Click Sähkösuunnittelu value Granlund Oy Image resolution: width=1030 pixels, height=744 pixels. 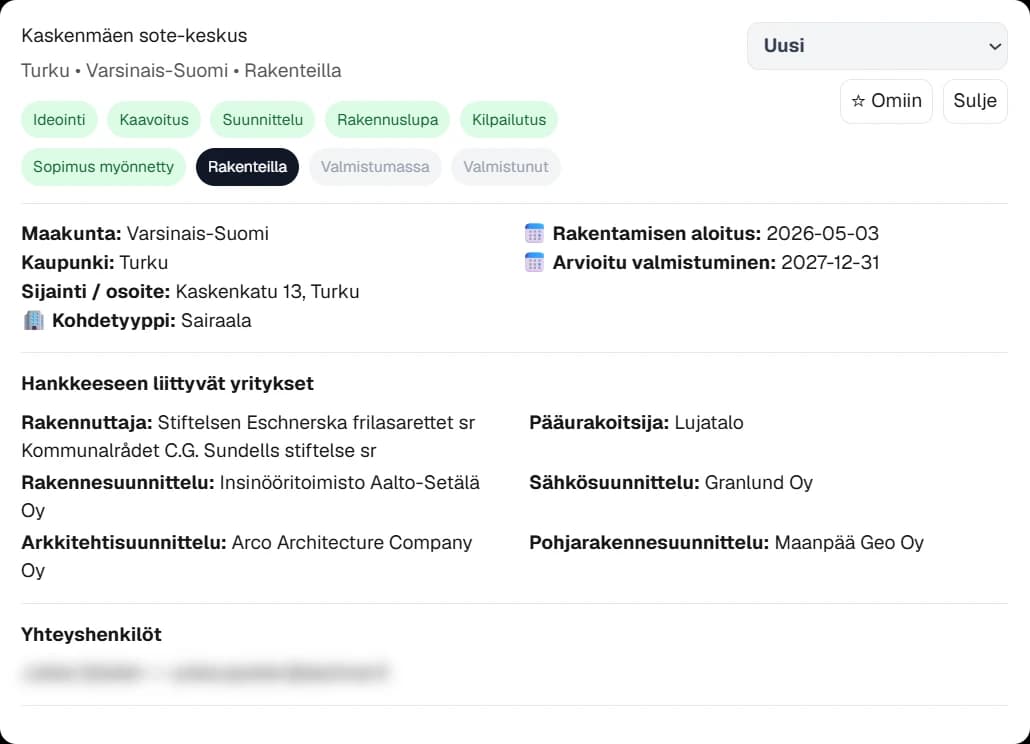759,483
